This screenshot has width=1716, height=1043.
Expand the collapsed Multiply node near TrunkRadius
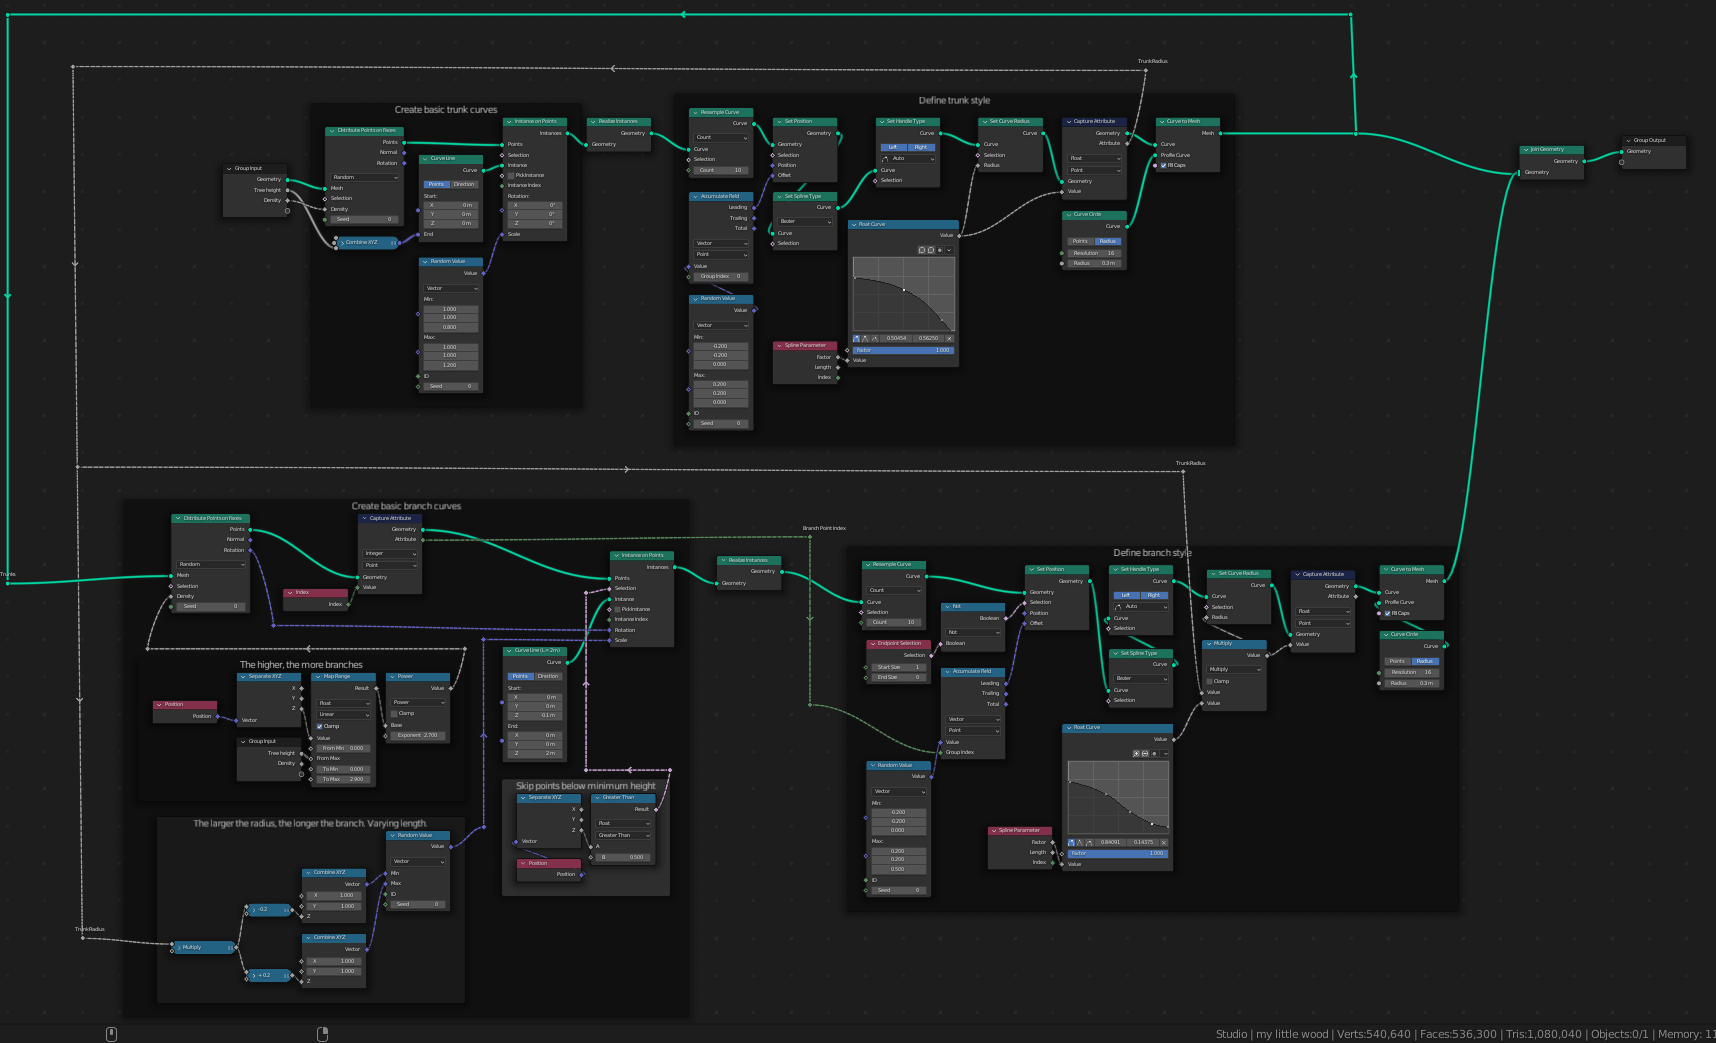178,947
